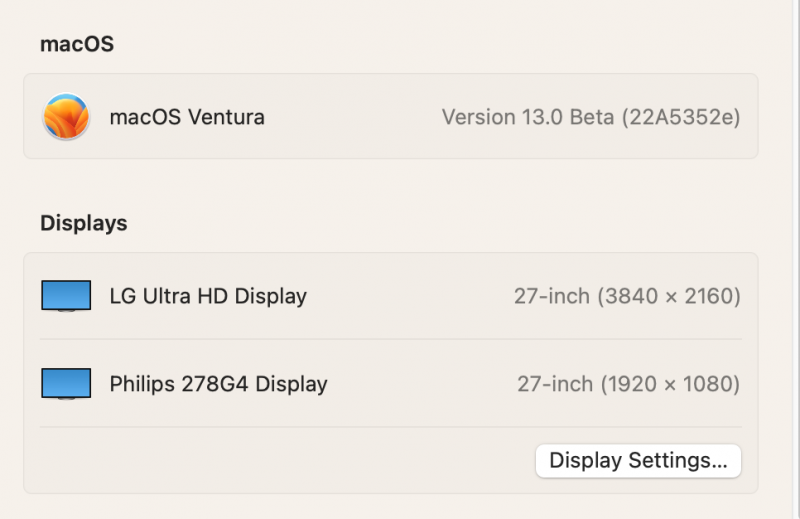The height and width of the screenshot is (519, 800).
Task: Click the Version 13.0 Beta text
Action: point(528,117)
